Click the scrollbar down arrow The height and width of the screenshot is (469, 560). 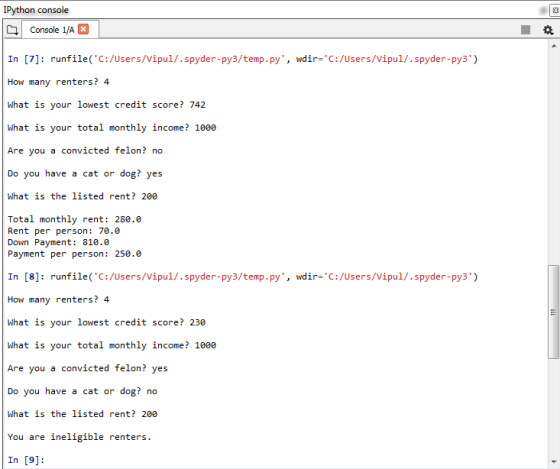tap(554, 462)
